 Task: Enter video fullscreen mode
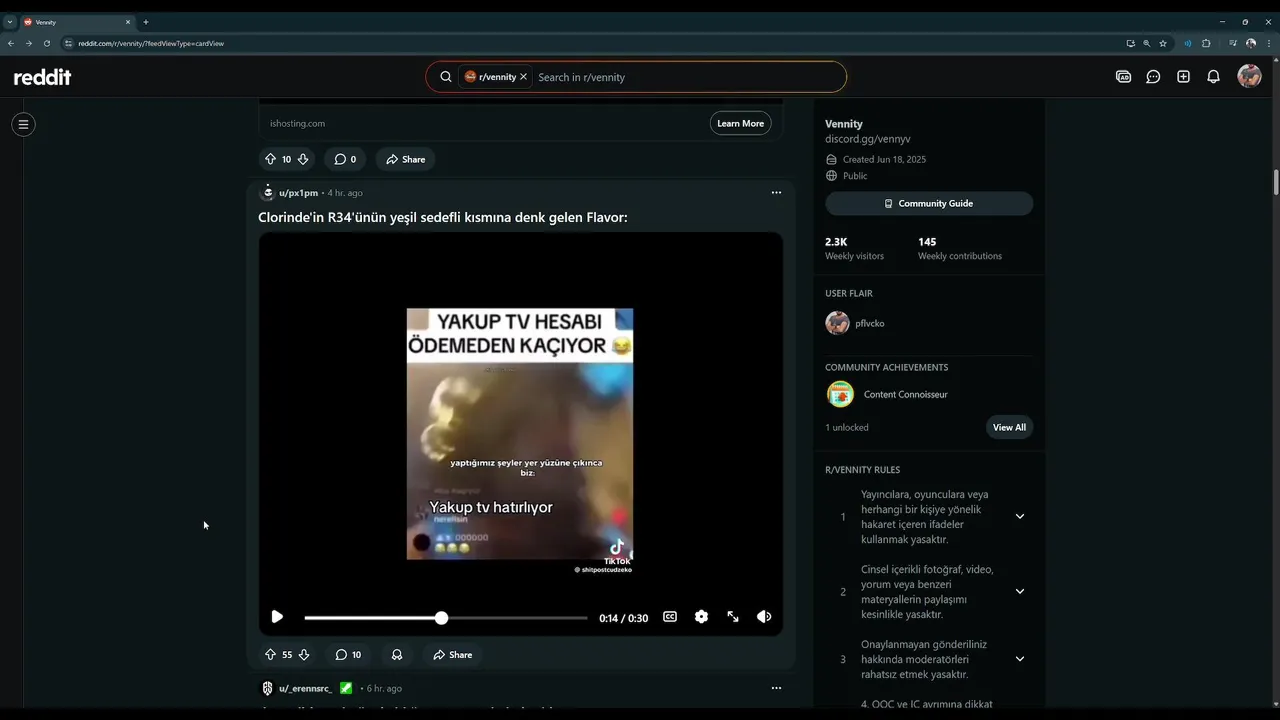tap(733, 617)
